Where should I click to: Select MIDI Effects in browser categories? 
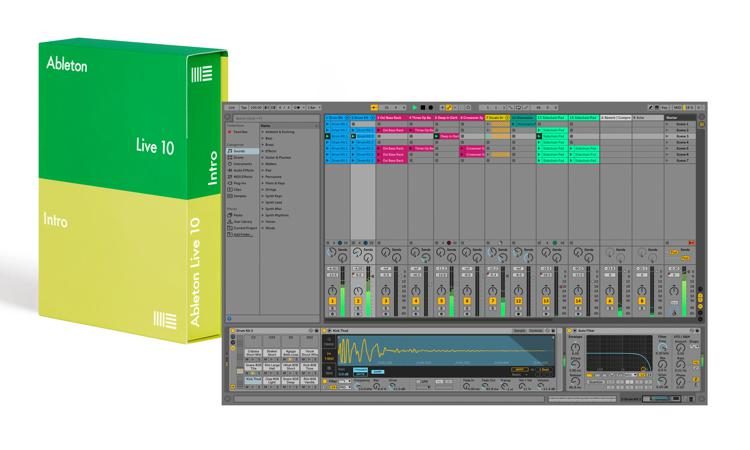tap(243, 176)
